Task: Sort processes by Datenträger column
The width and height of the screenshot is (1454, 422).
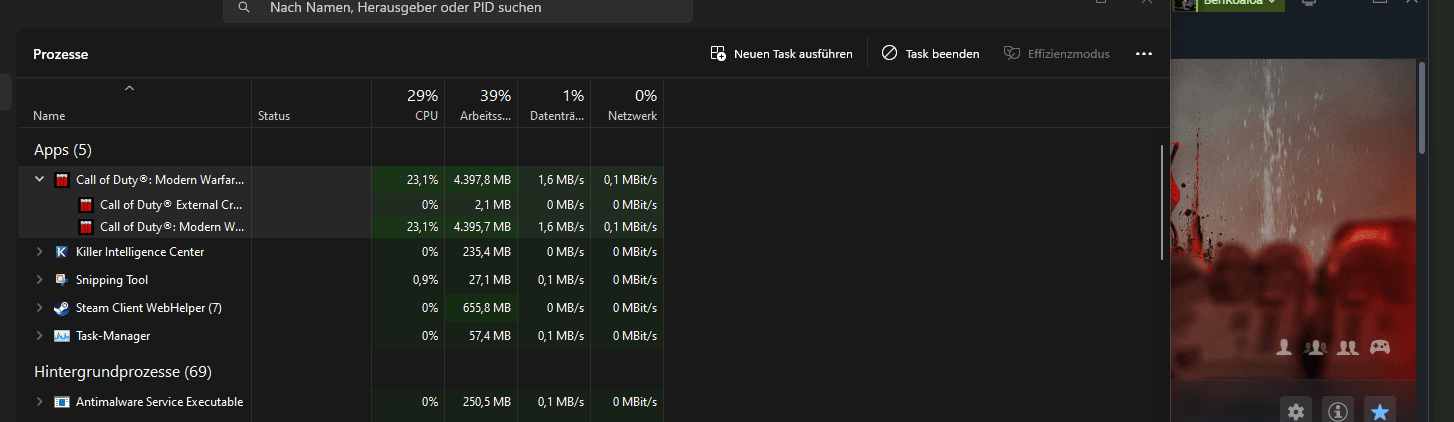Action: [x=554, y=104]
